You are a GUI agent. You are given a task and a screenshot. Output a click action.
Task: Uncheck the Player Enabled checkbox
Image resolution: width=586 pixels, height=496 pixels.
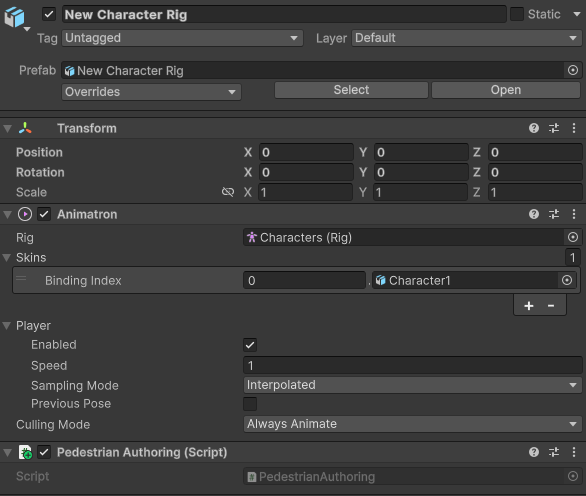(250, 345)
